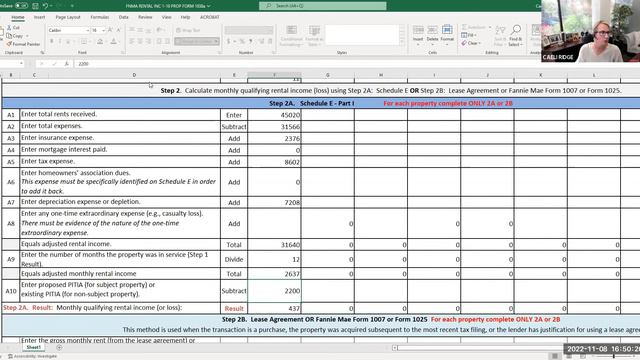Click Accessibility: Investigate in status bar
Image resolution: width=640 pixels, height=360 pixels.
[x=33, y=356]
